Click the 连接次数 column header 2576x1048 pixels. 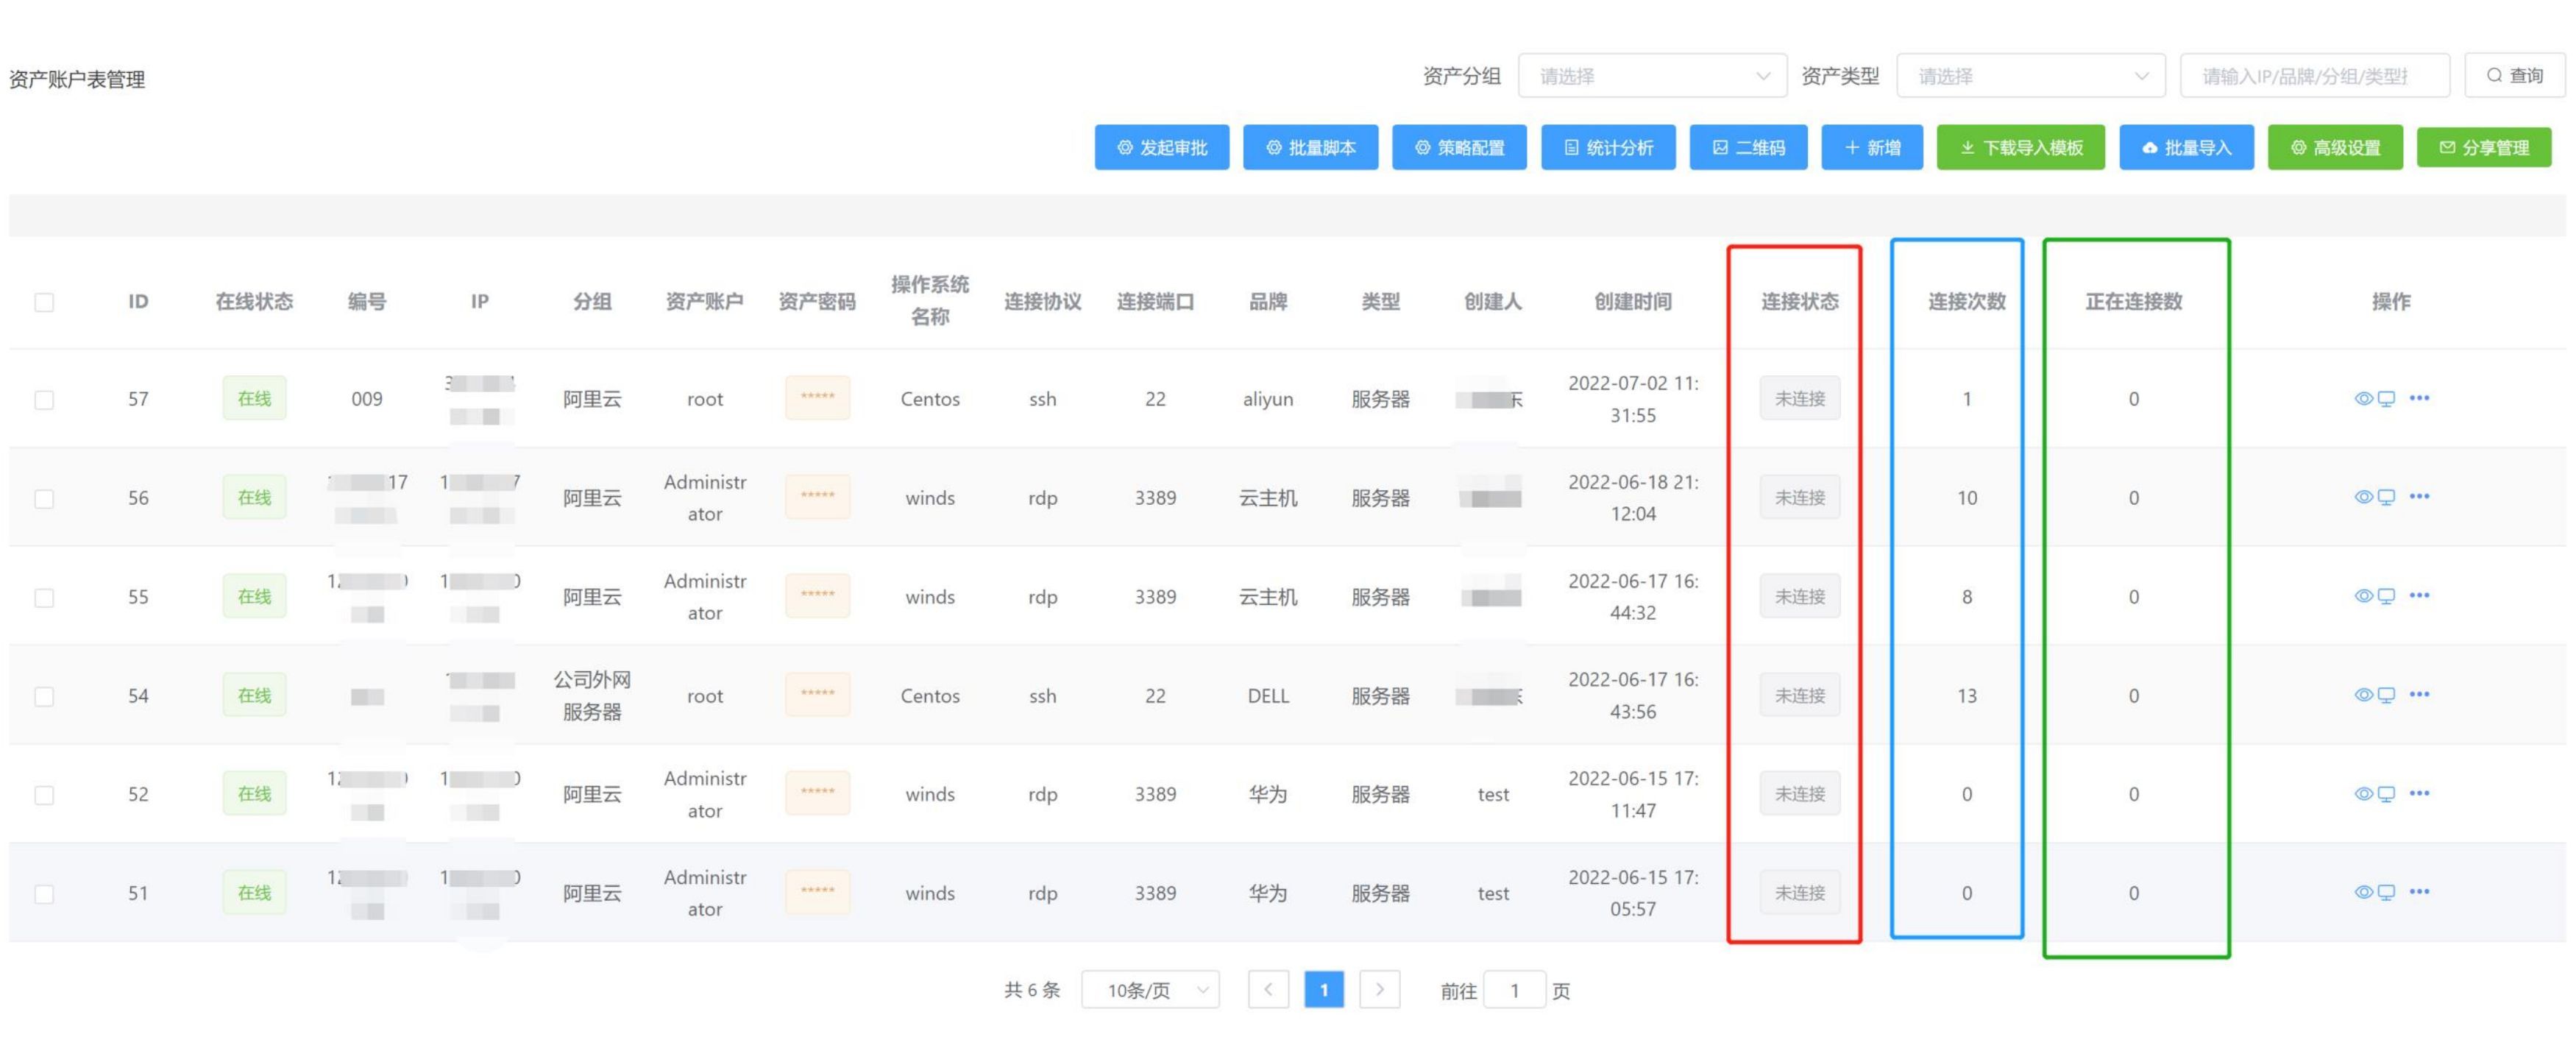[x=1966, y=301]
